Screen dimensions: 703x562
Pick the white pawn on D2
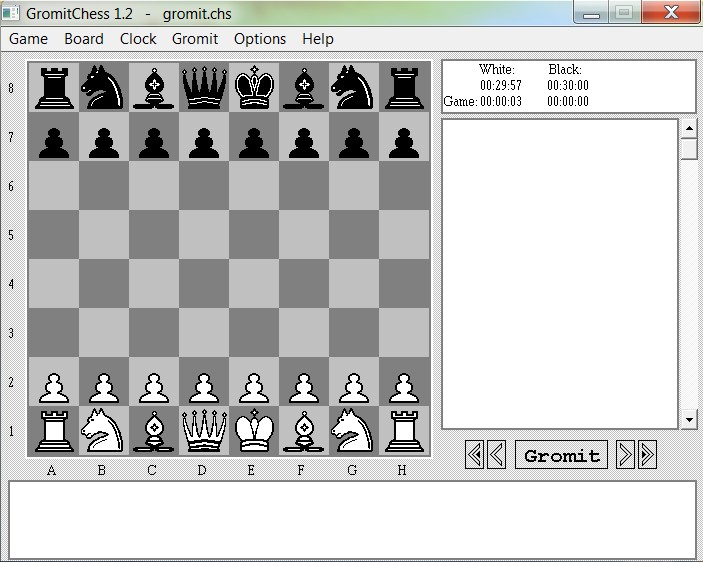coord(204,388)
